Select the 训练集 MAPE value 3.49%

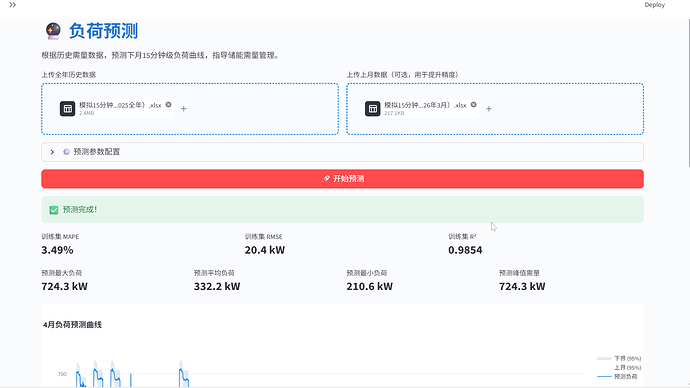(x=57, y=250)
